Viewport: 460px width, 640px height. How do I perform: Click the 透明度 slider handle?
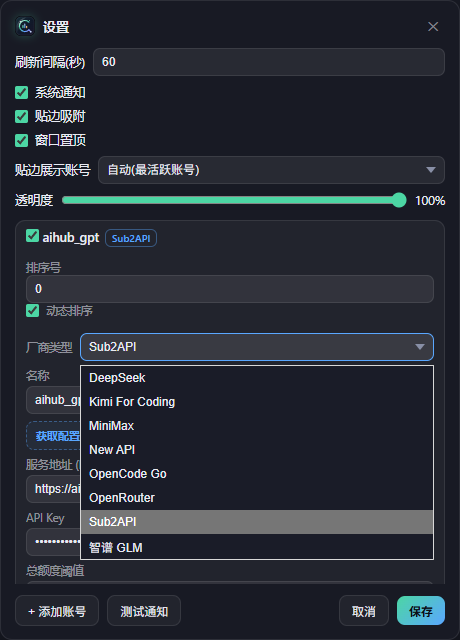[398, 200]
